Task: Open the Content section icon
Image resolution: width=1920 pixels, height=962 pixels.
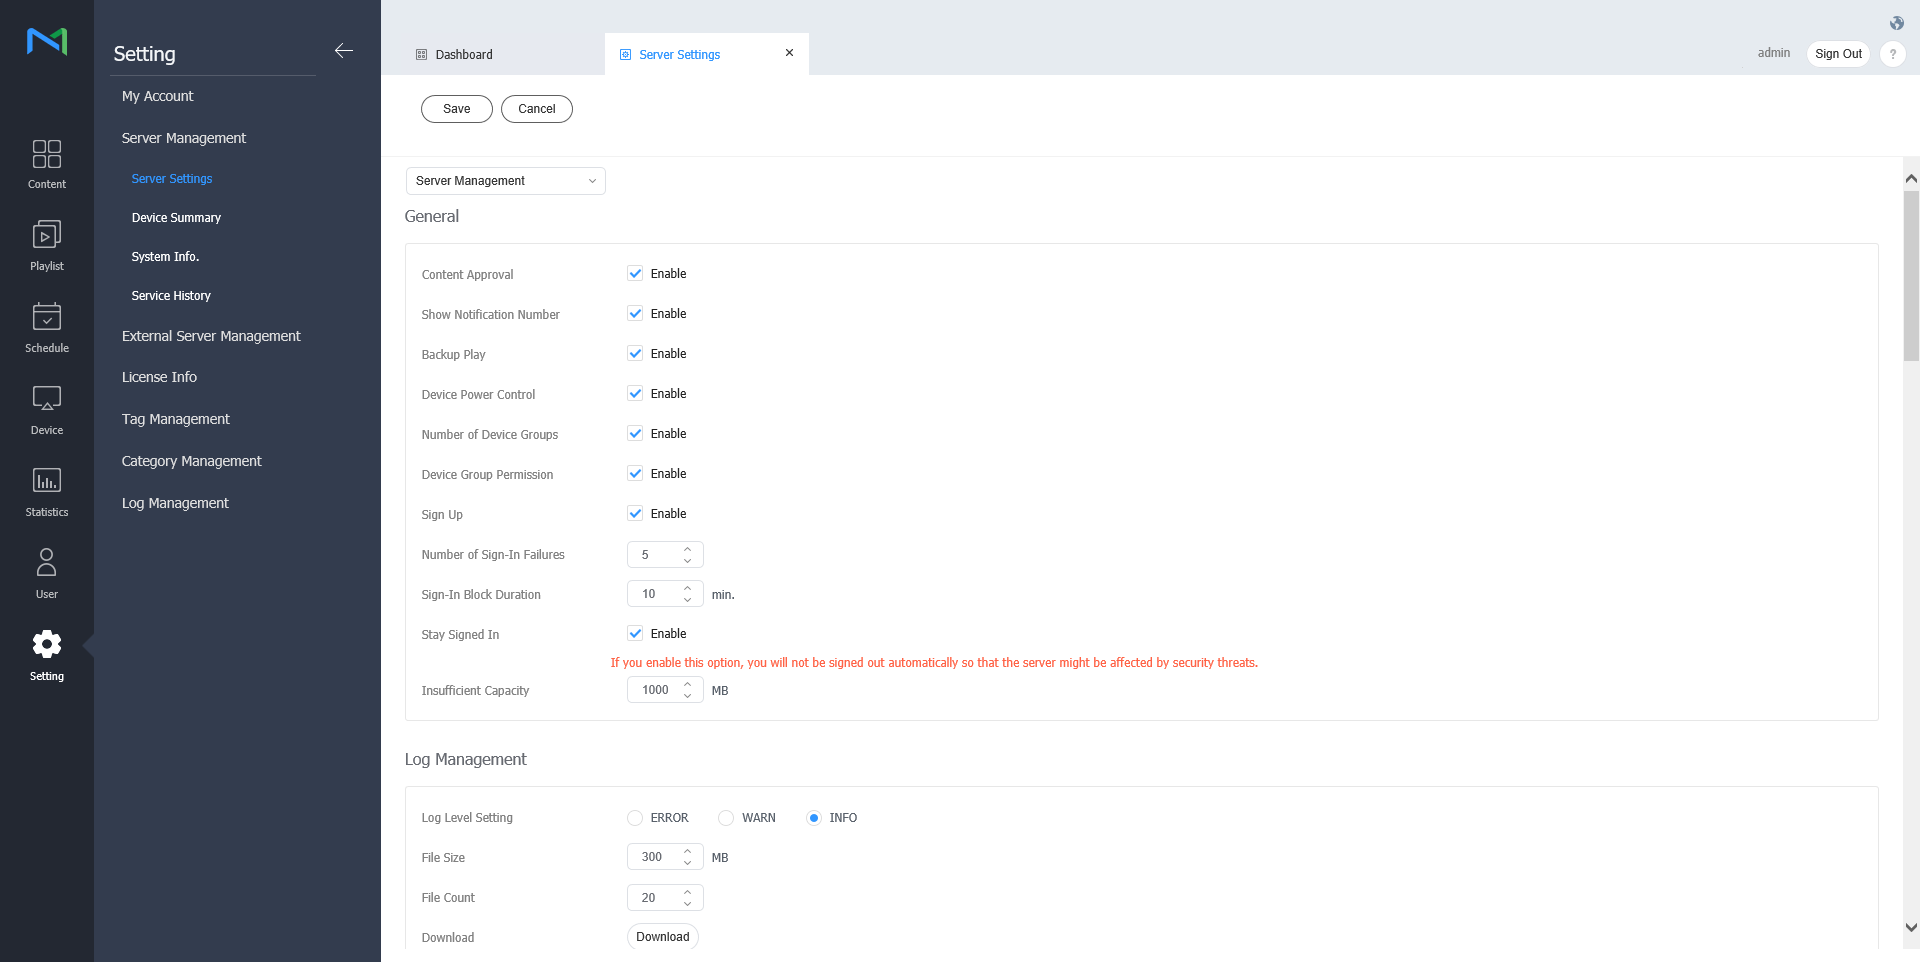Action: coord(47,154)
